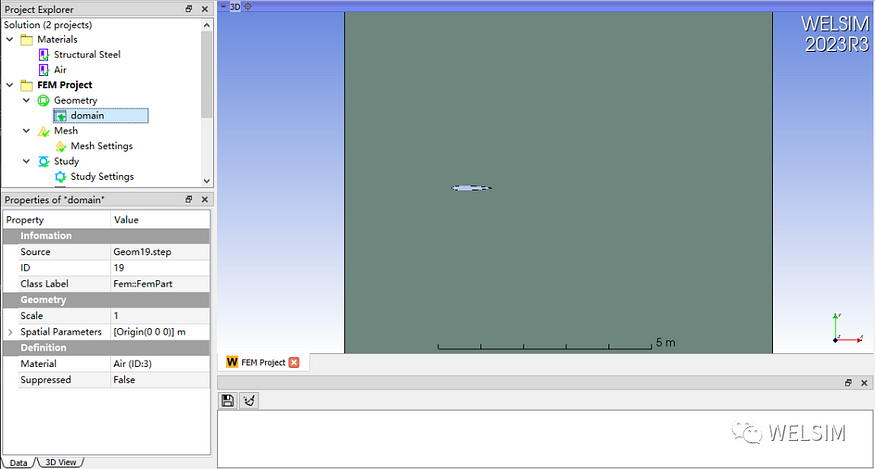Click the crosshair icon in 3D view header

click(x=248, y=6)
